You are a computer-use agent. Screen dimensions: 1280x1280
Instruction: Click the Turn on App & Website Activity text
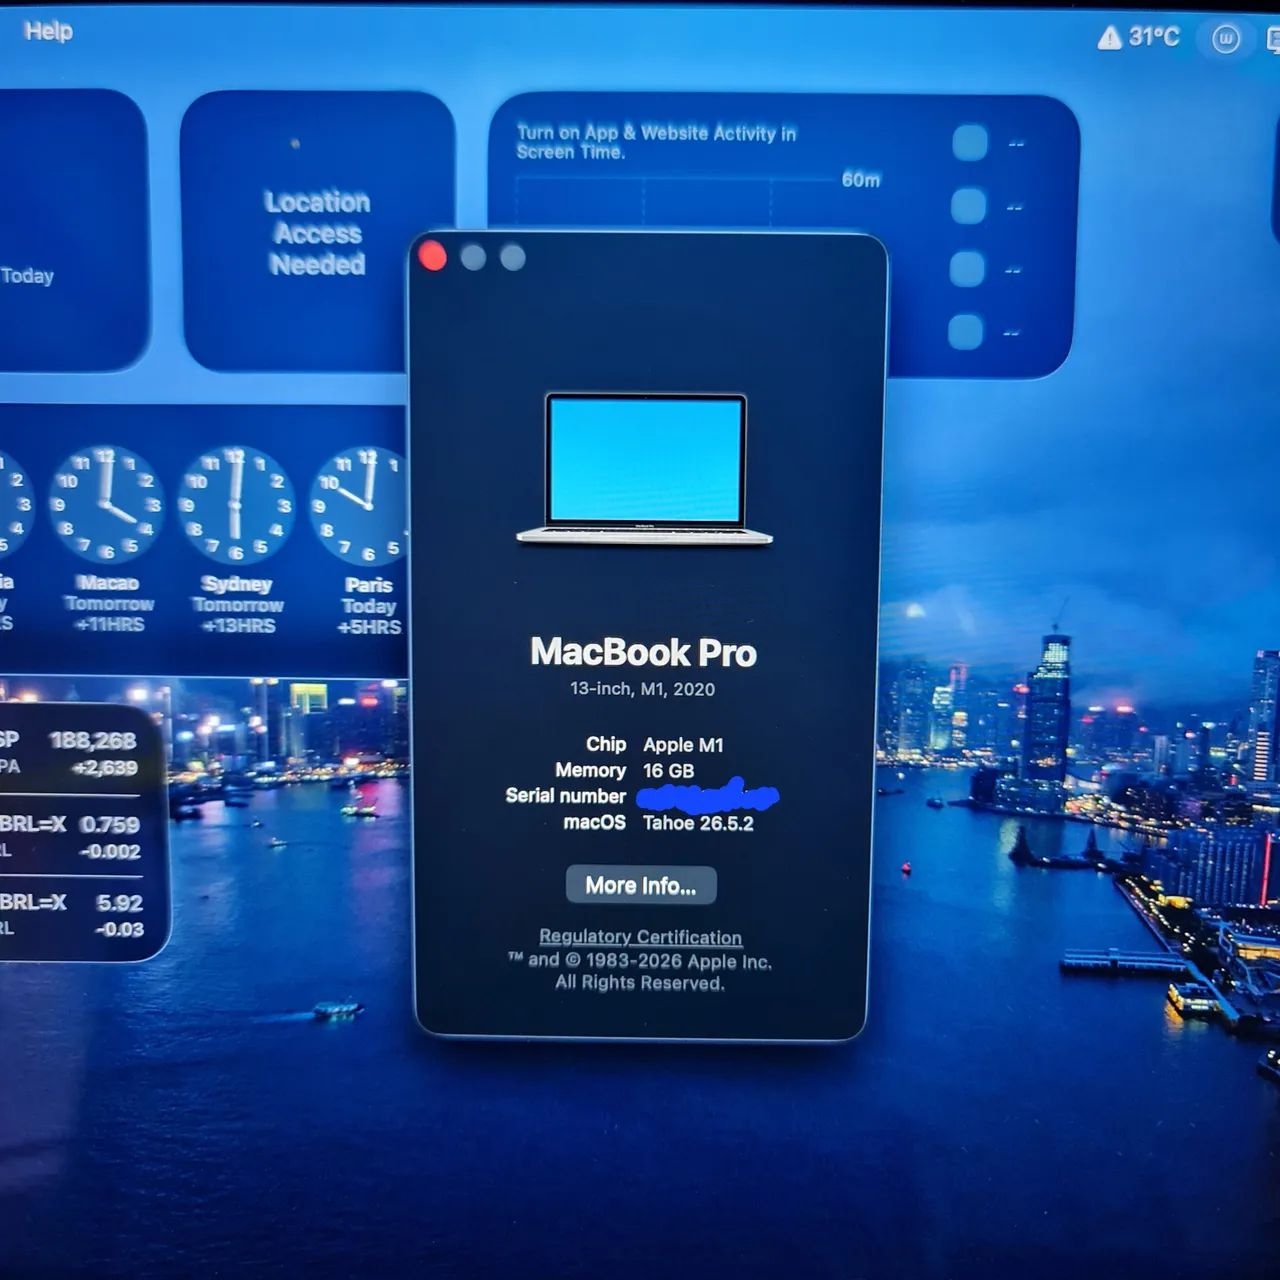point(656,142)
